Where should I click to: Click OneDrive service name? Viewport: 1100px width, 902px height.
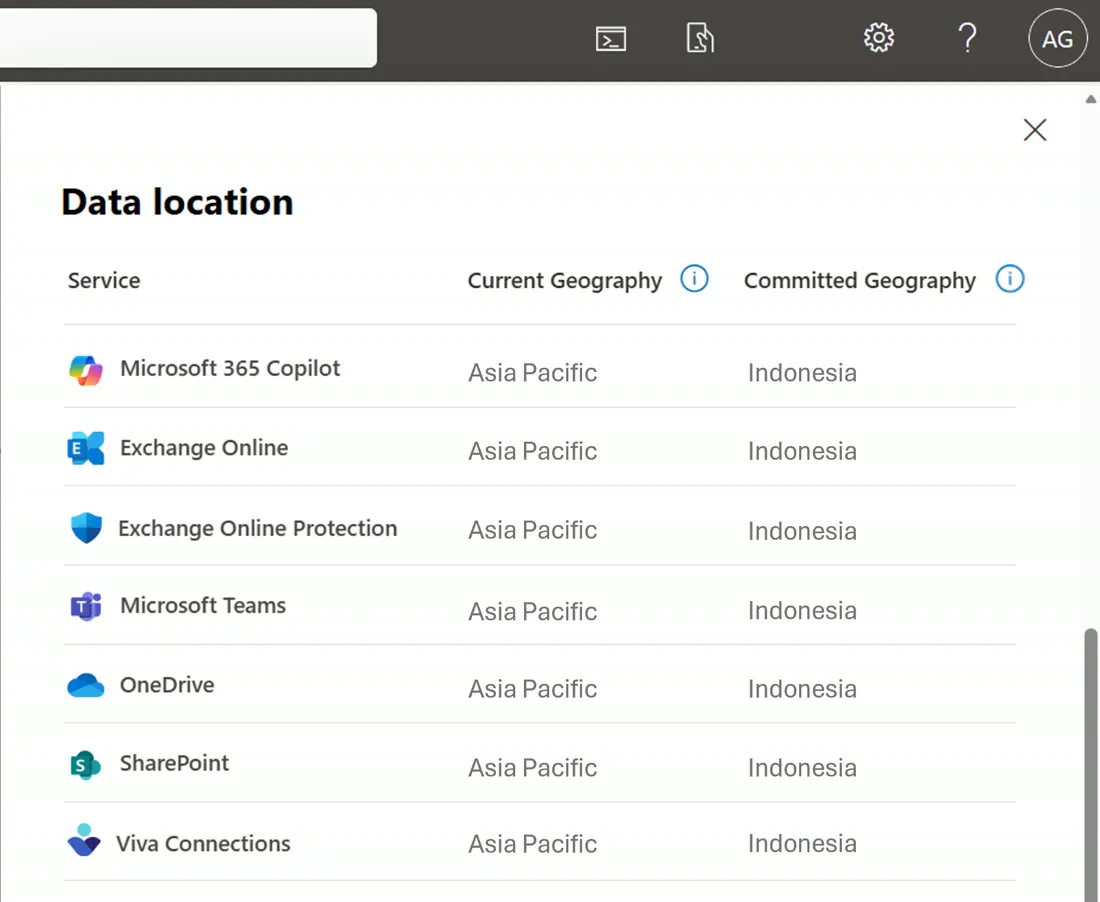pyautogui.click(x=167, y=685)
